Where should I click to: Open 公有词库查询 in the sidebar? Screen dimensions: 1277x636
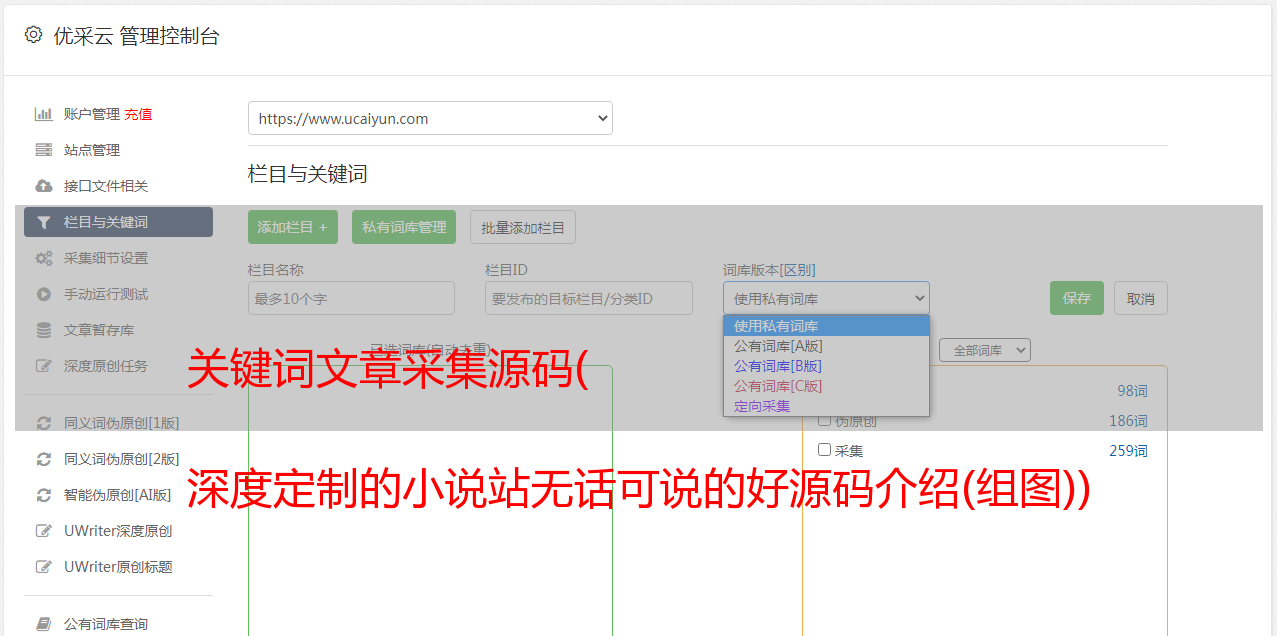(x=106, y=624)
